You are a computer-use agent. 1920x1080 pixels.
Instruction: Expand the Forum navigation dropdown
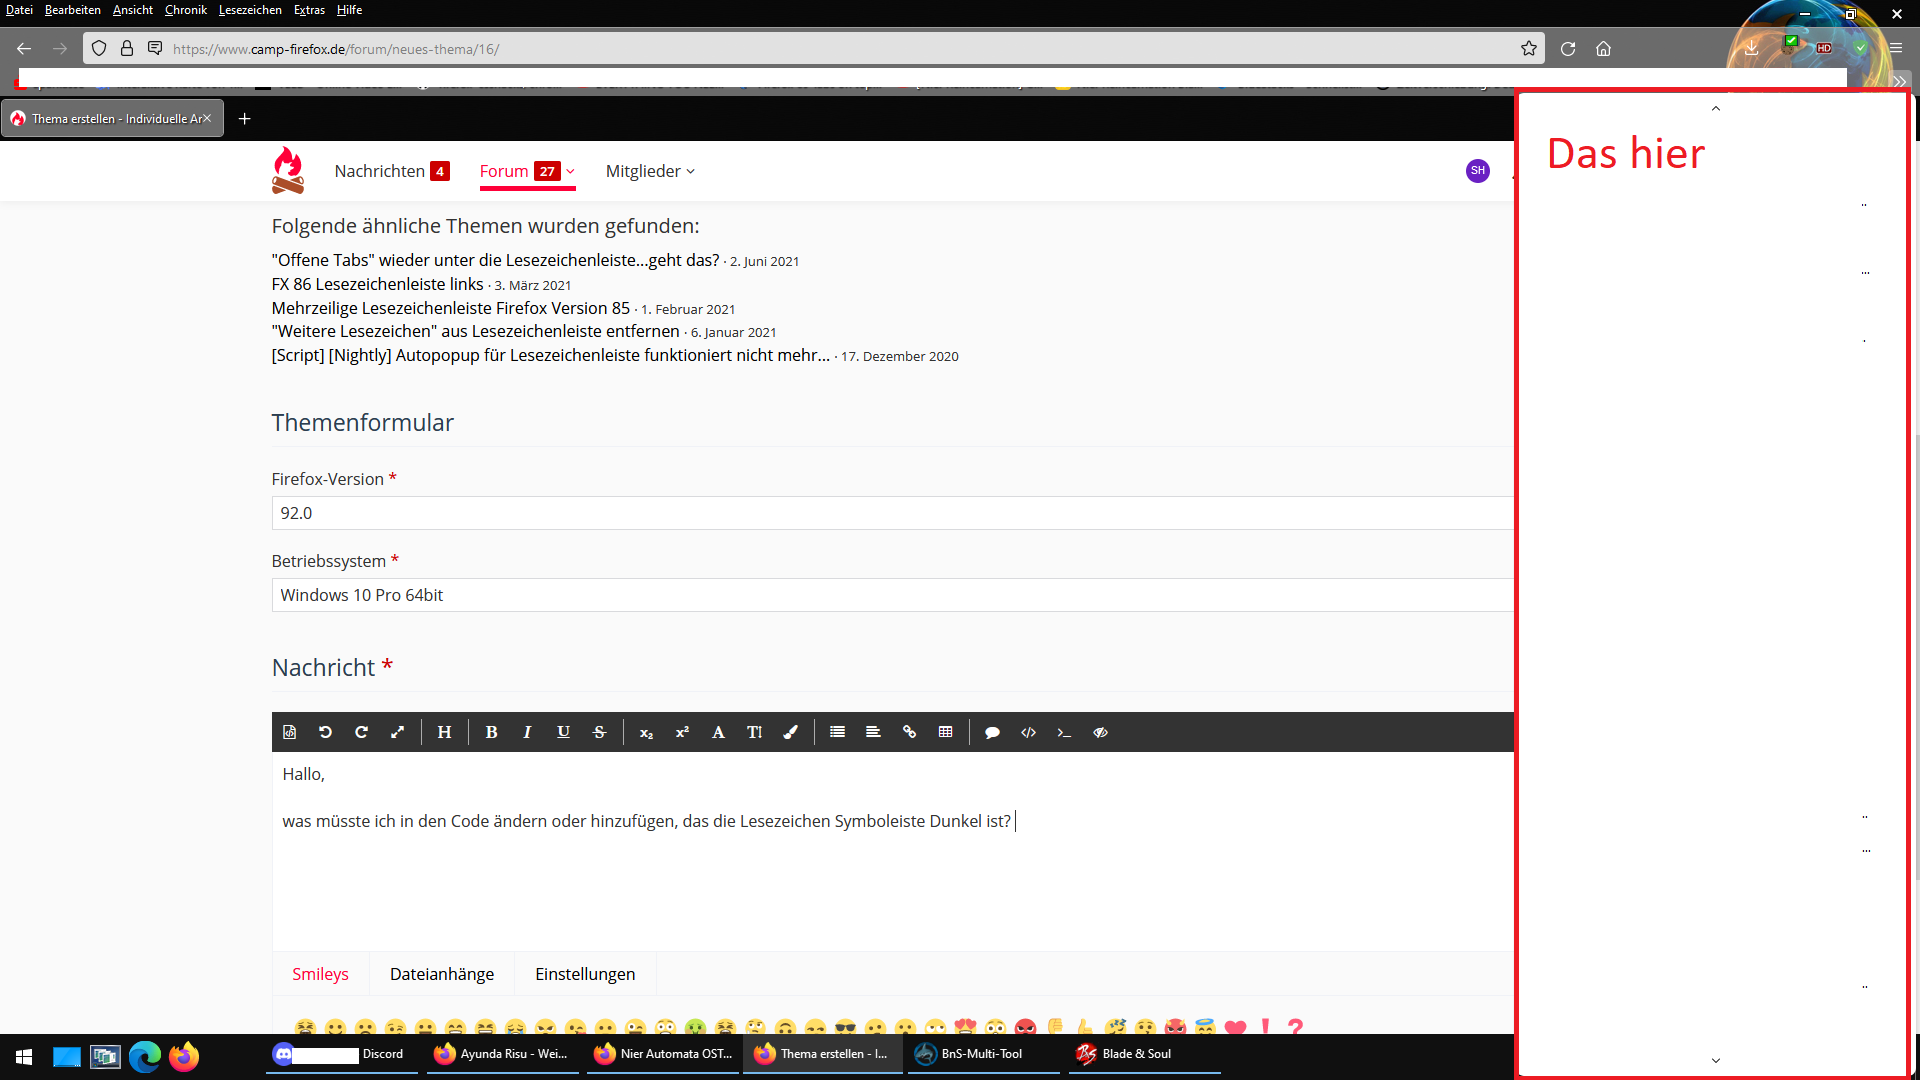571,171
